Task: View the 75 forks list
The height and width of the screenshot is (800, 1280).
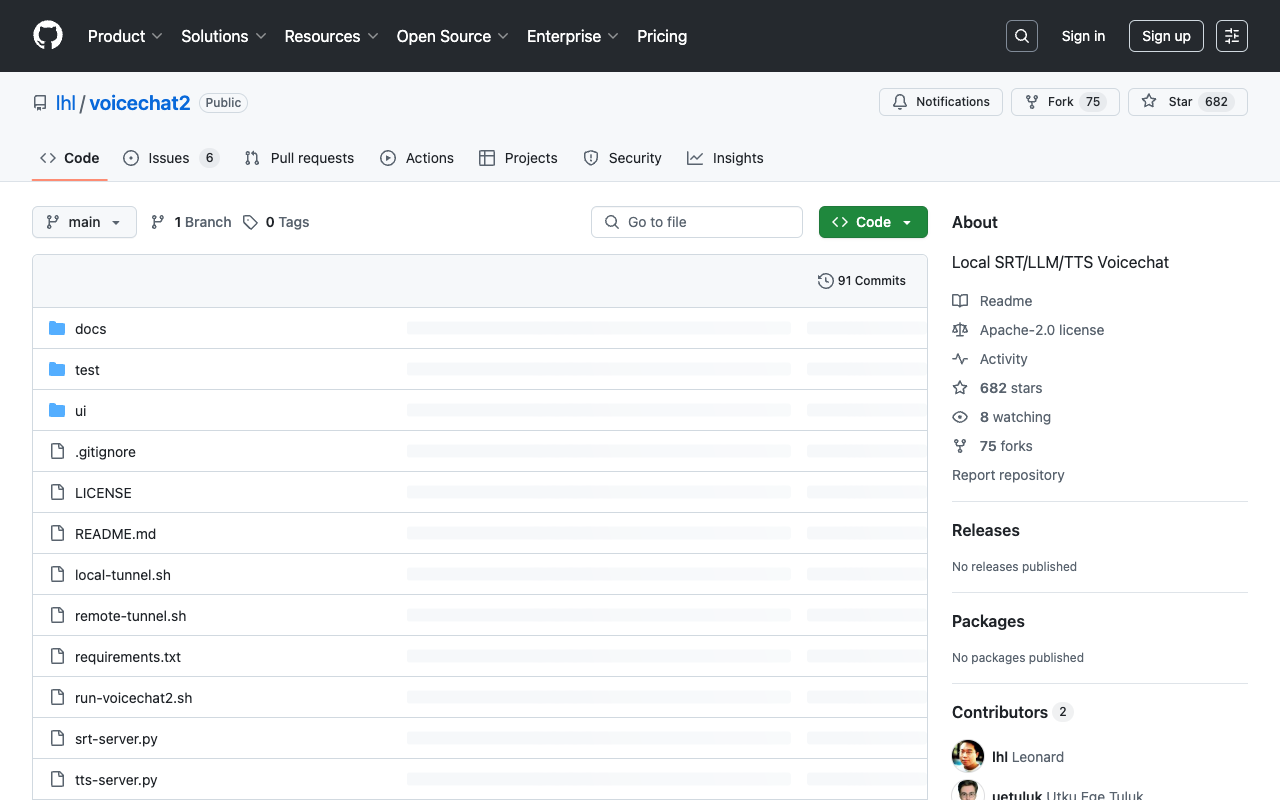Action: point(992,446)
